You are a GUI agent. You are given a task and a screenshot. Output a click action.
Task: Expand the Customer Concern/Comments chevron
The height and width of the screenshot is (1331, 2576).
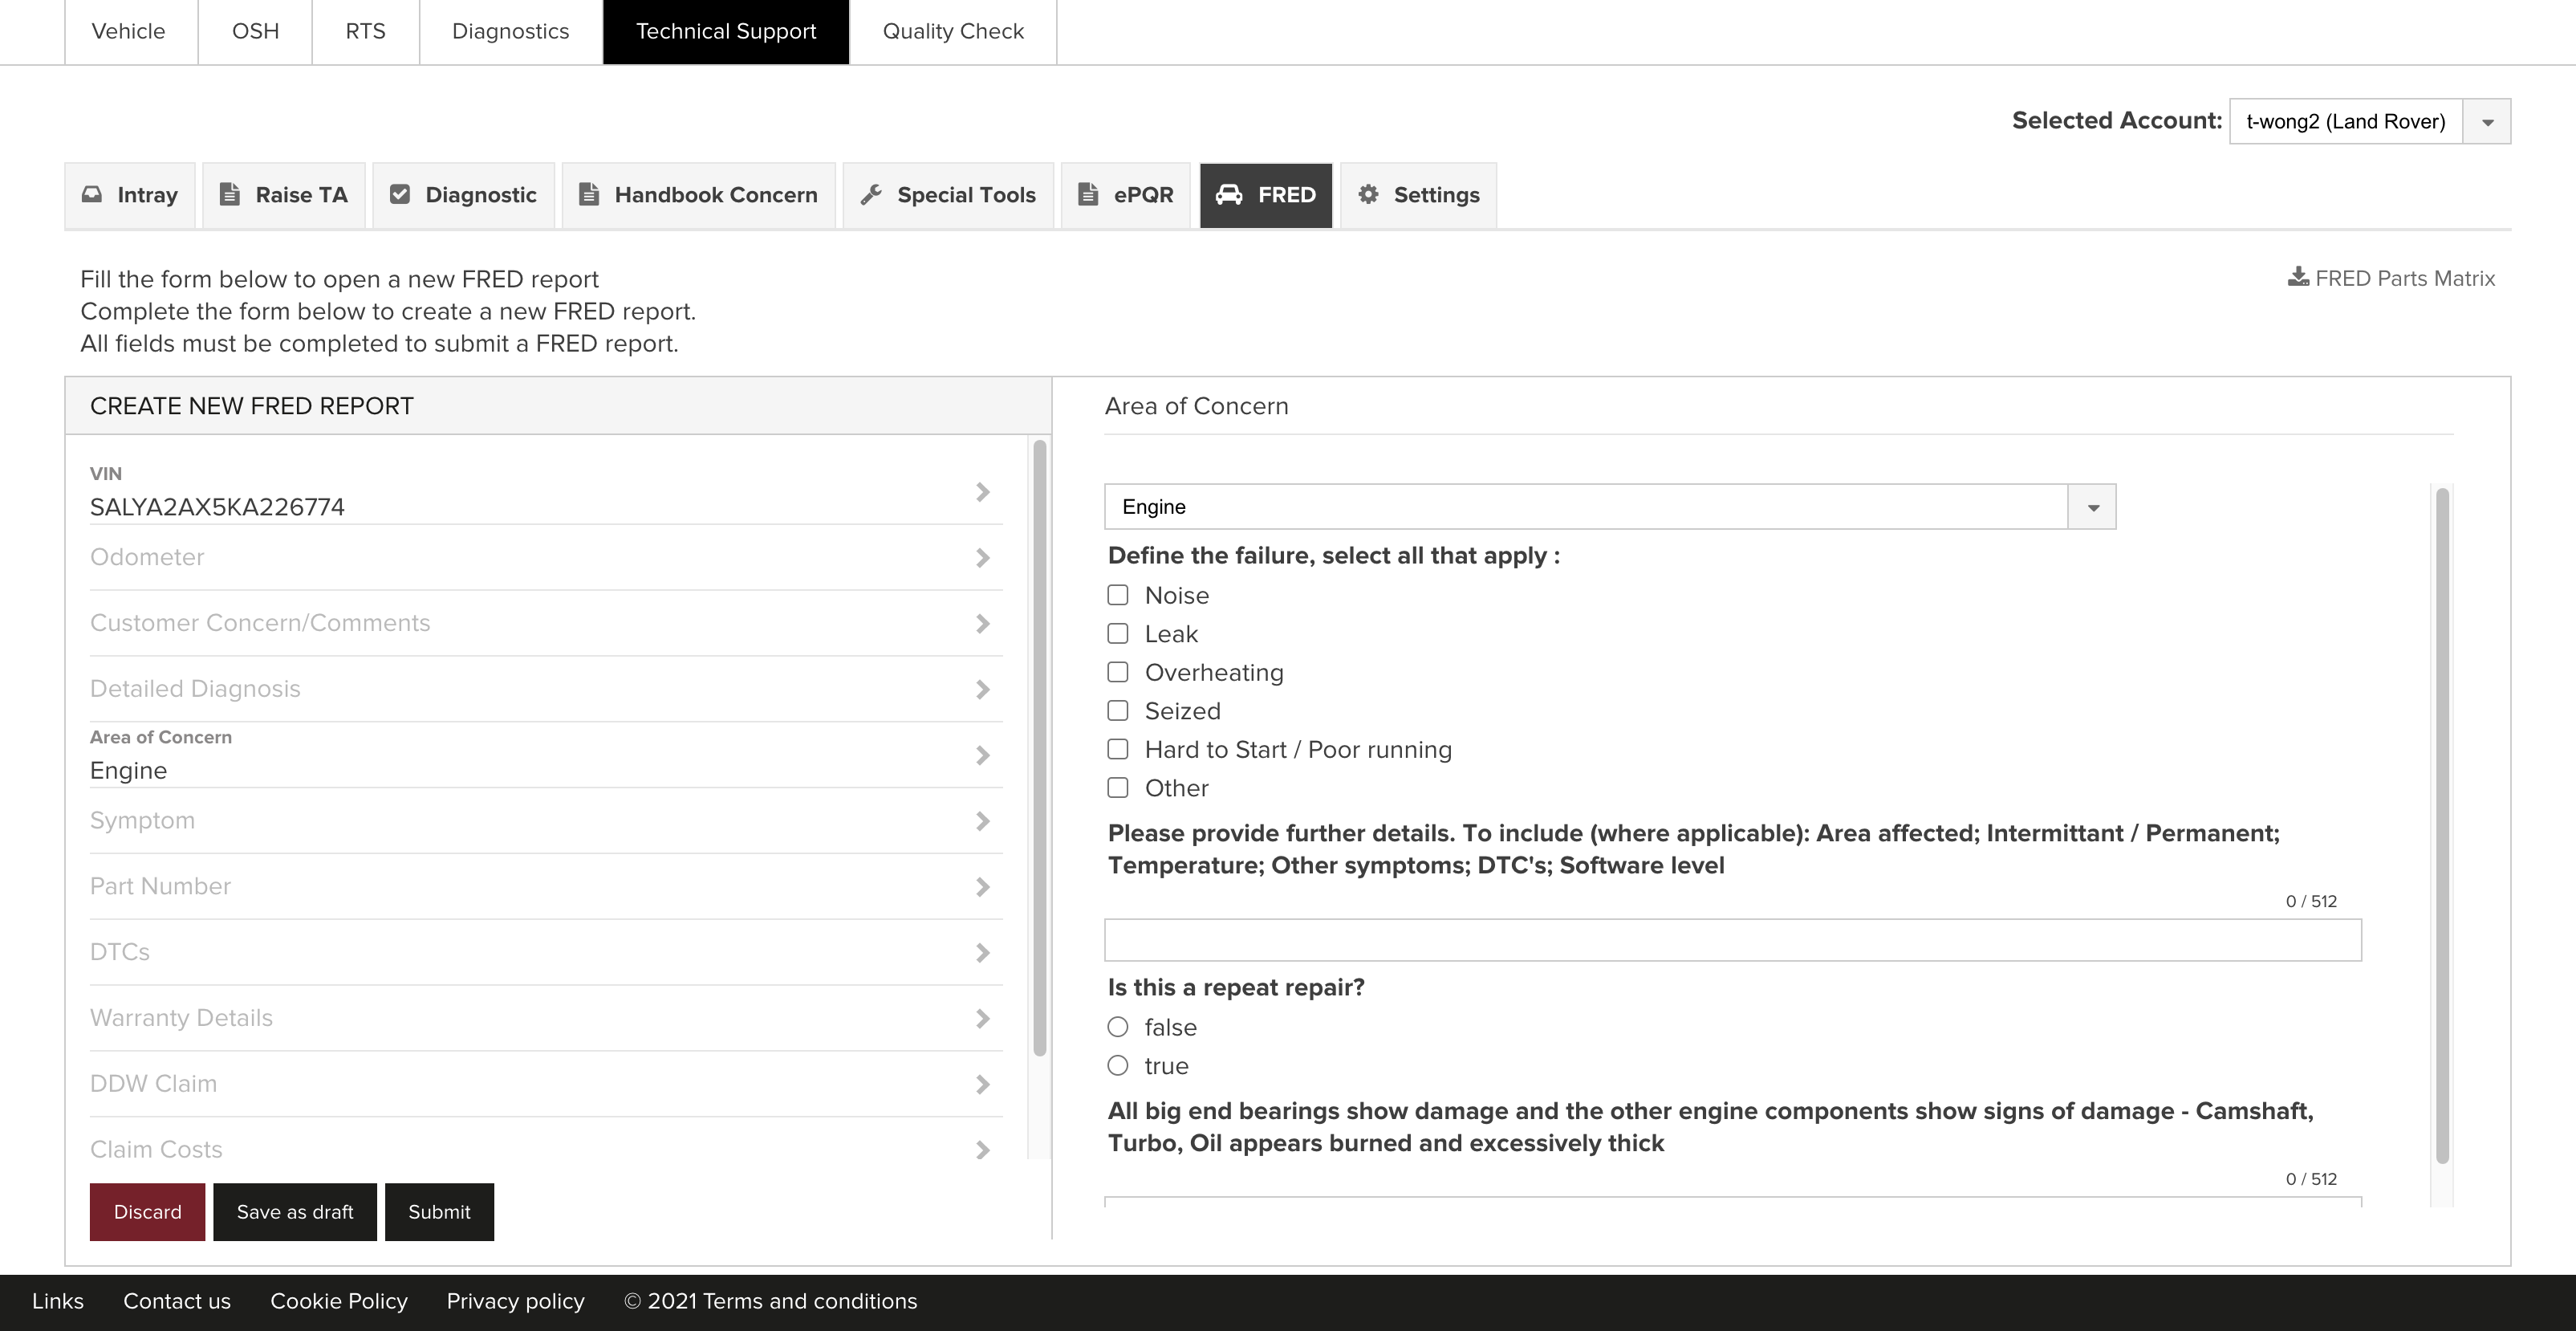coord(982,624)
